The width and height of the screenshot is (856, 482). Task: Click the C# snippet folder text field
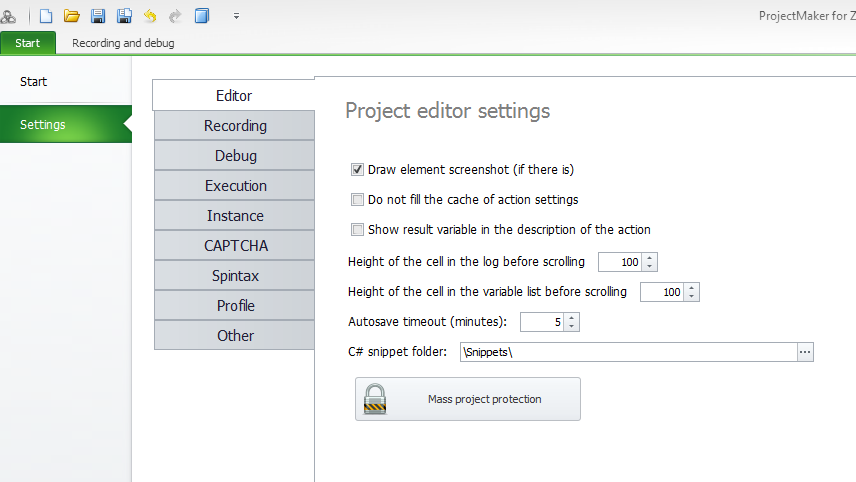pyautogui.click(x=628, y=352)
